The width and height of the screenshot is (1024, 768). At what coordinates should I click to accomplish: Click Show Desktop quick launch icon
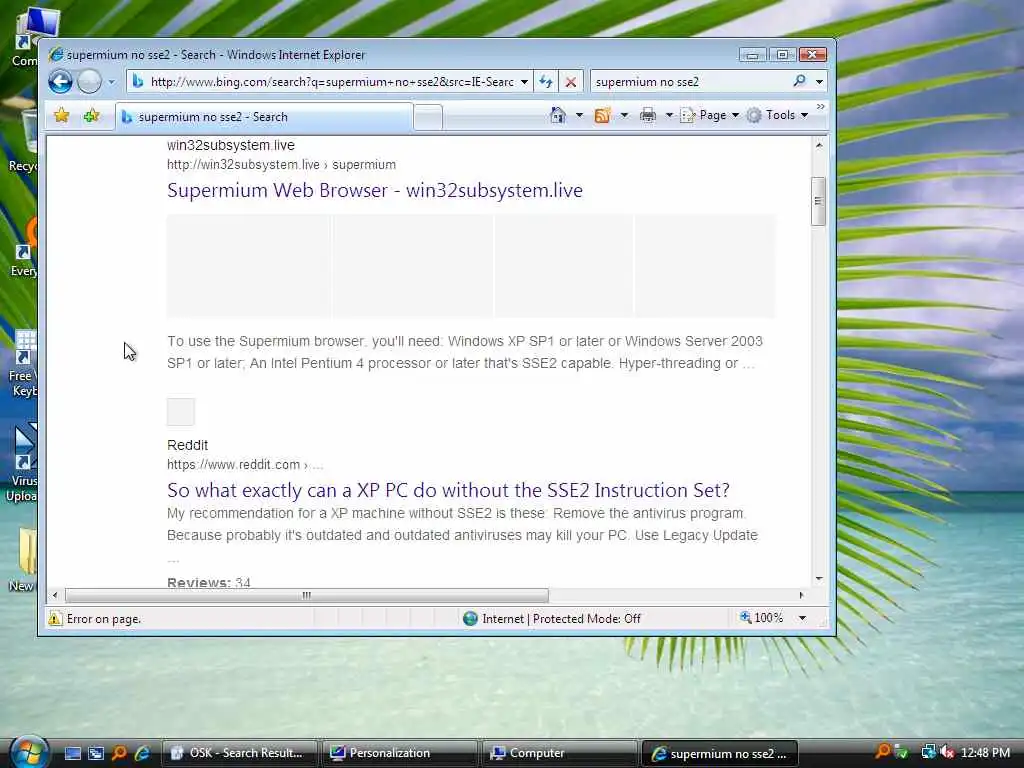pos(73,753)
